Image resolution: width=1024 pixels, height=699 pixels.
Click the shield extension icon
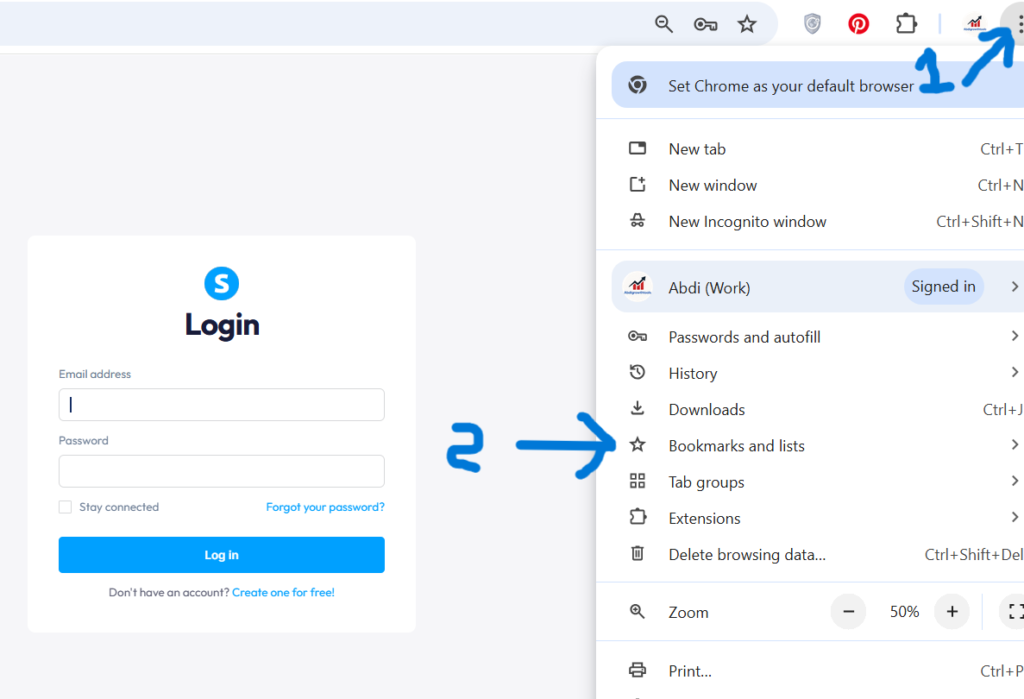point(812,23)
